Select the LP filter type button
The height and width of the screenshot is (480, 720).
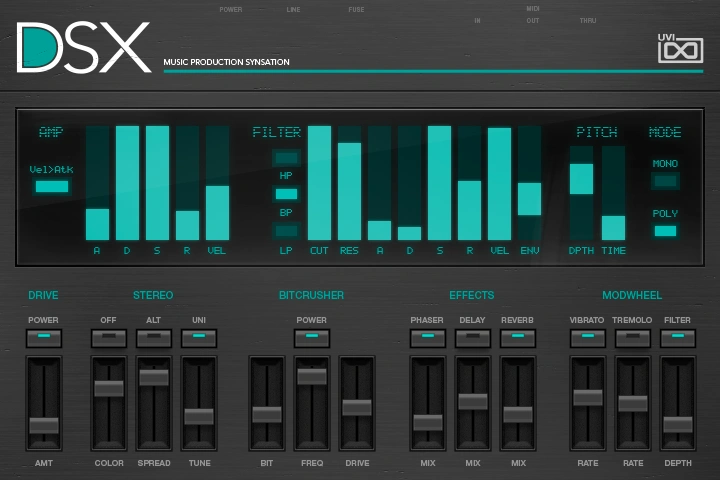point(286,231)
